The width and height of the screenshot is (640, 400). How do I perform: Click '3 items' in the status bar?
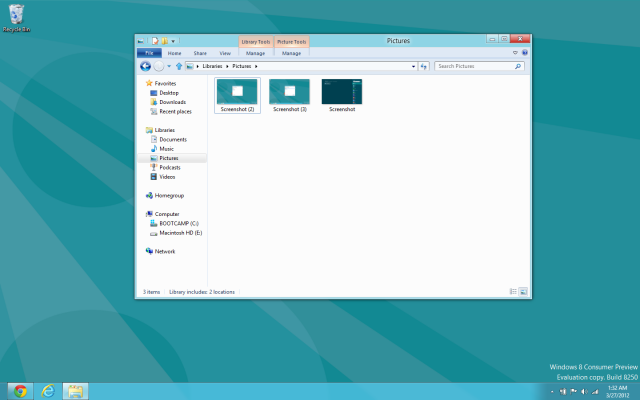click(151, 292)
